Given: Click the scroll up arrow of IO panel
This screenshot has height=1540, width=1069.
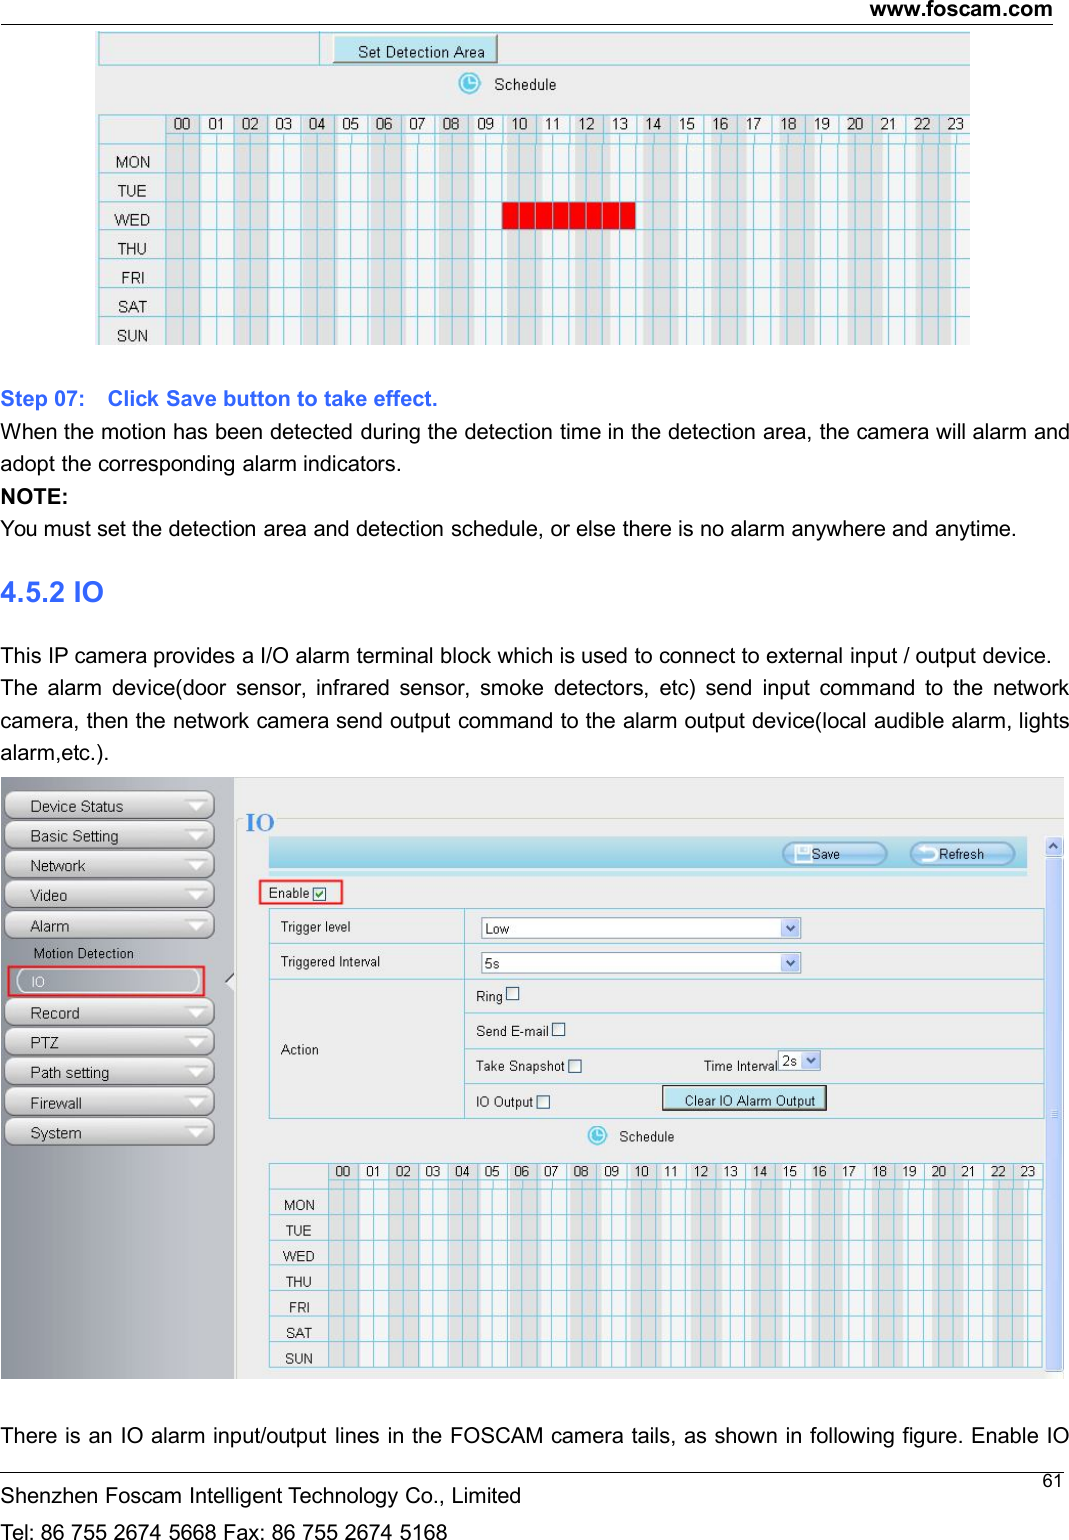Looking at the screenshot, I should 1054,847.
